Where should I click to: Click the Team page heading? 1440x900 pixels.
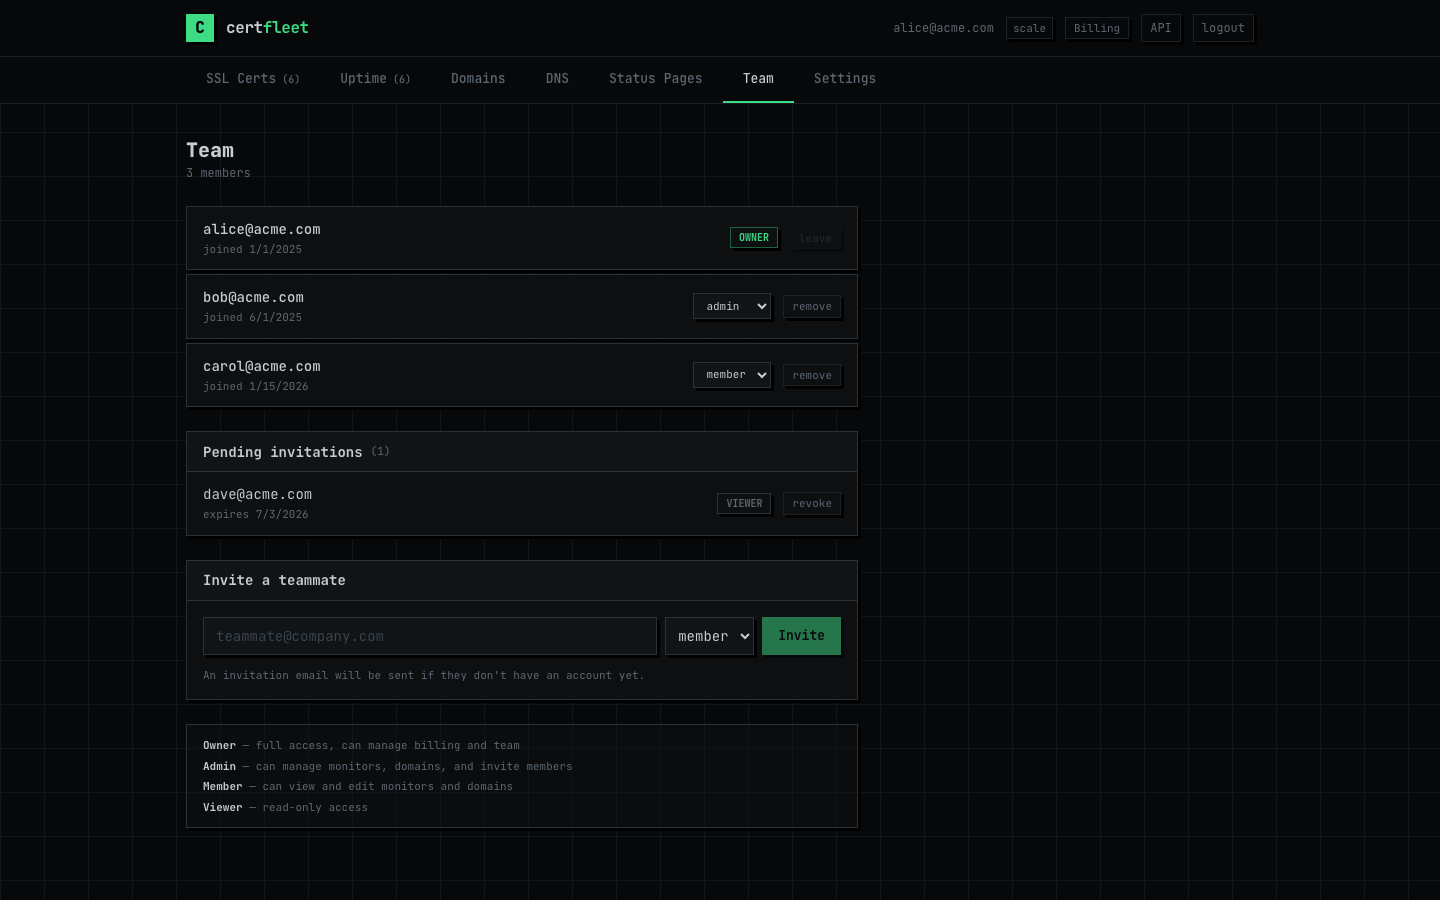(210, 151)
